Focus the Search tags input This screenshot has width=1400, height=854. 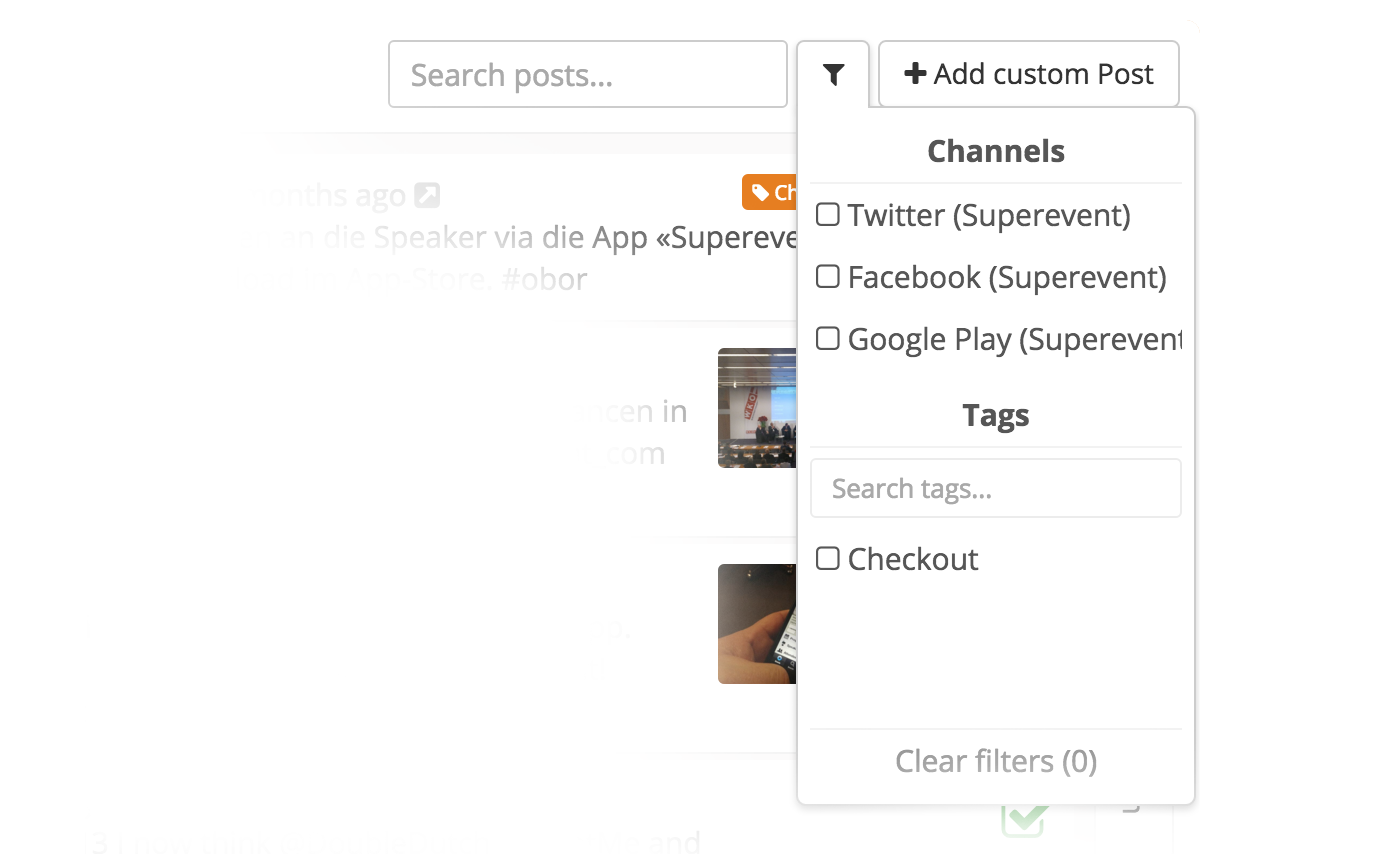click(x=996, y=488)
